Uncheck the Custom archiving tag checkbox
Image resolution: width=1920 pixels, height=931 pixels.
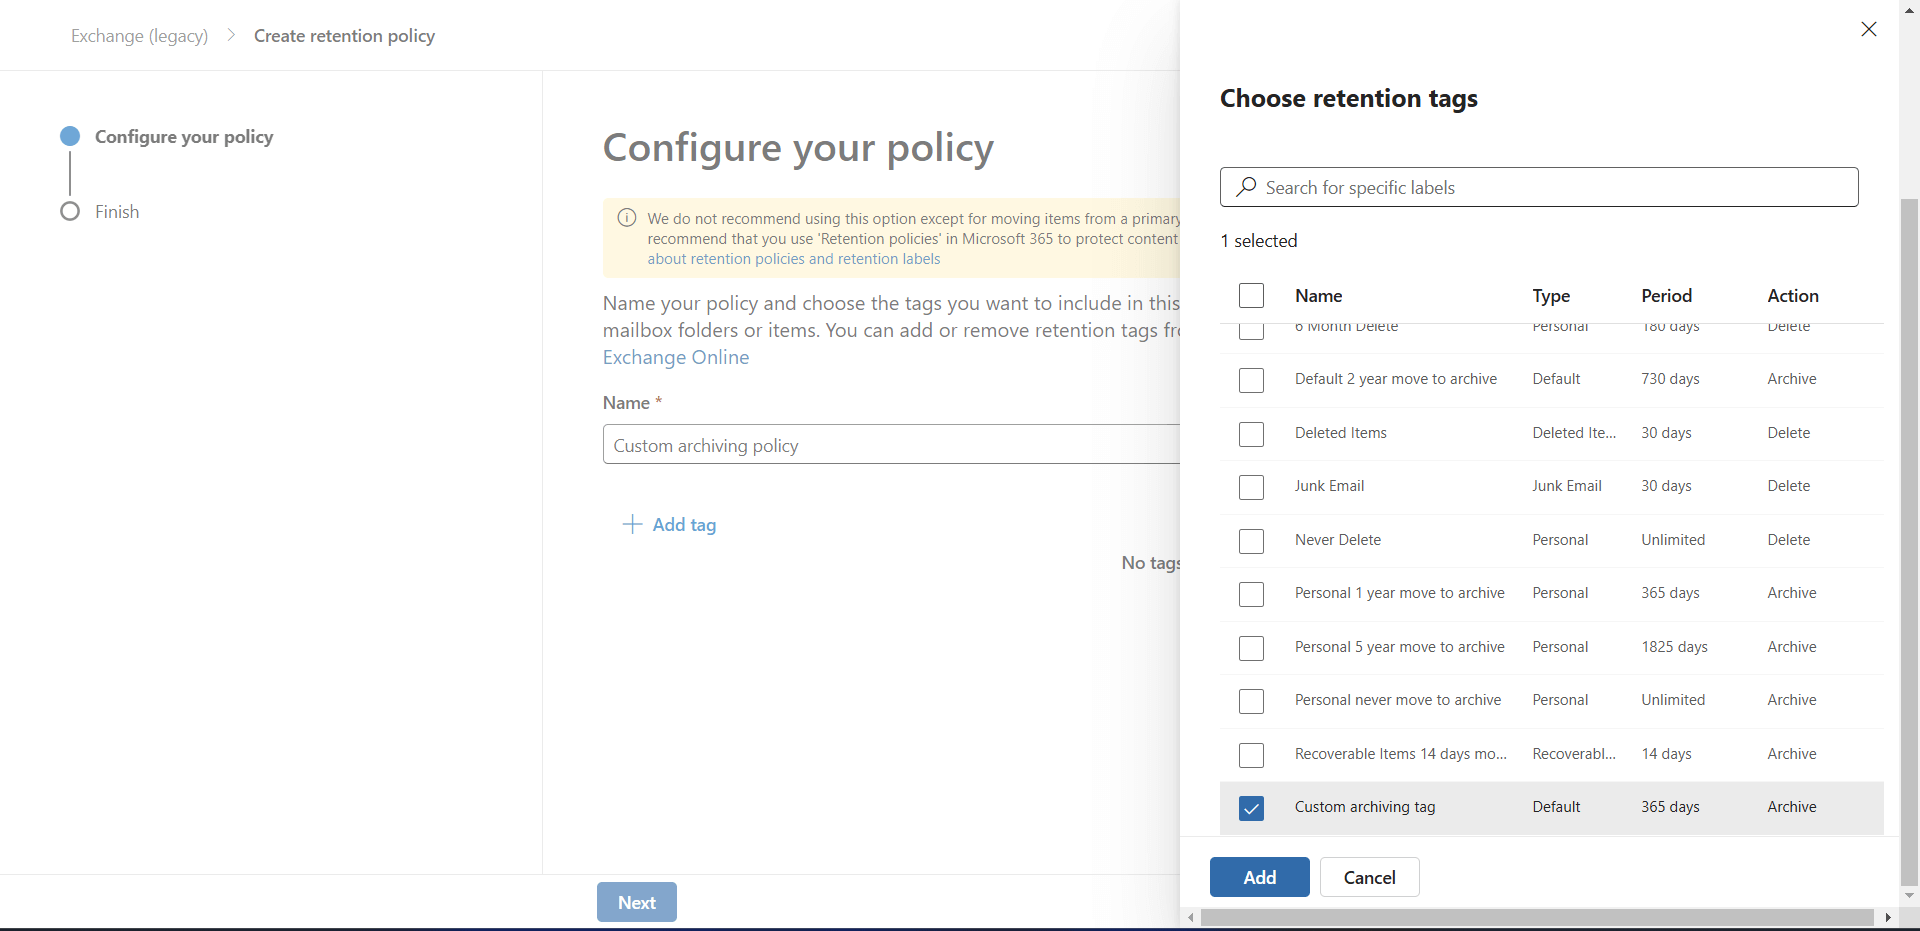coord(1251,808)
